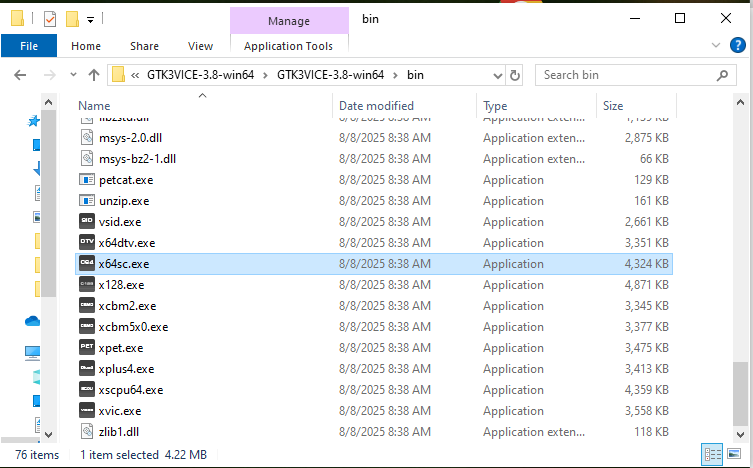Select the vsid.exe file name
The height and width of the screenshot is (468, 753).
120,222
